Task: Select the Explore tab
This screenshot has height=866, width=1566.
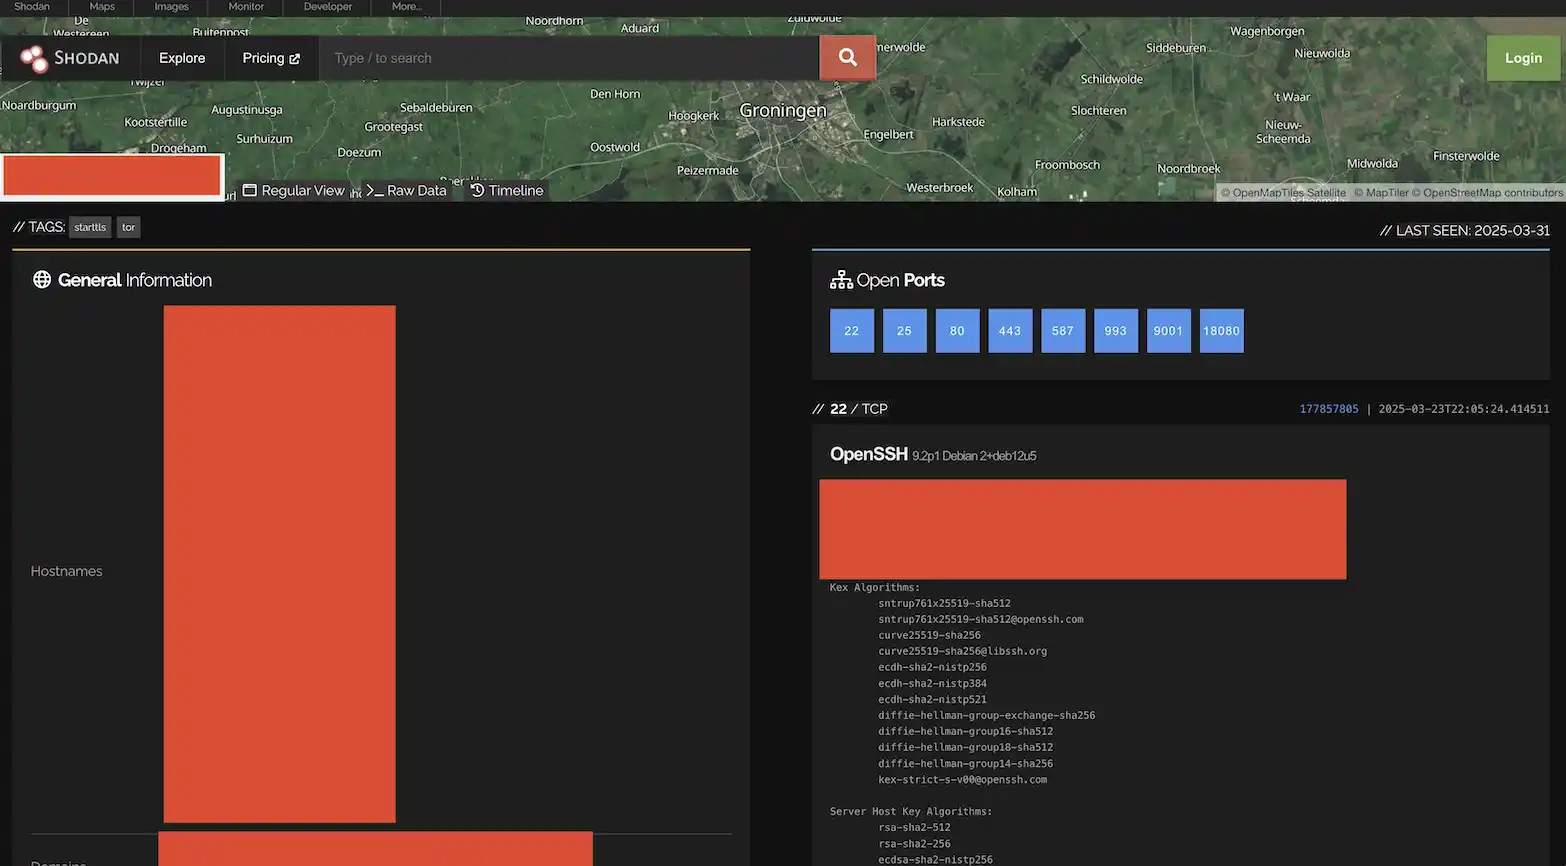Action: point(181,58)
